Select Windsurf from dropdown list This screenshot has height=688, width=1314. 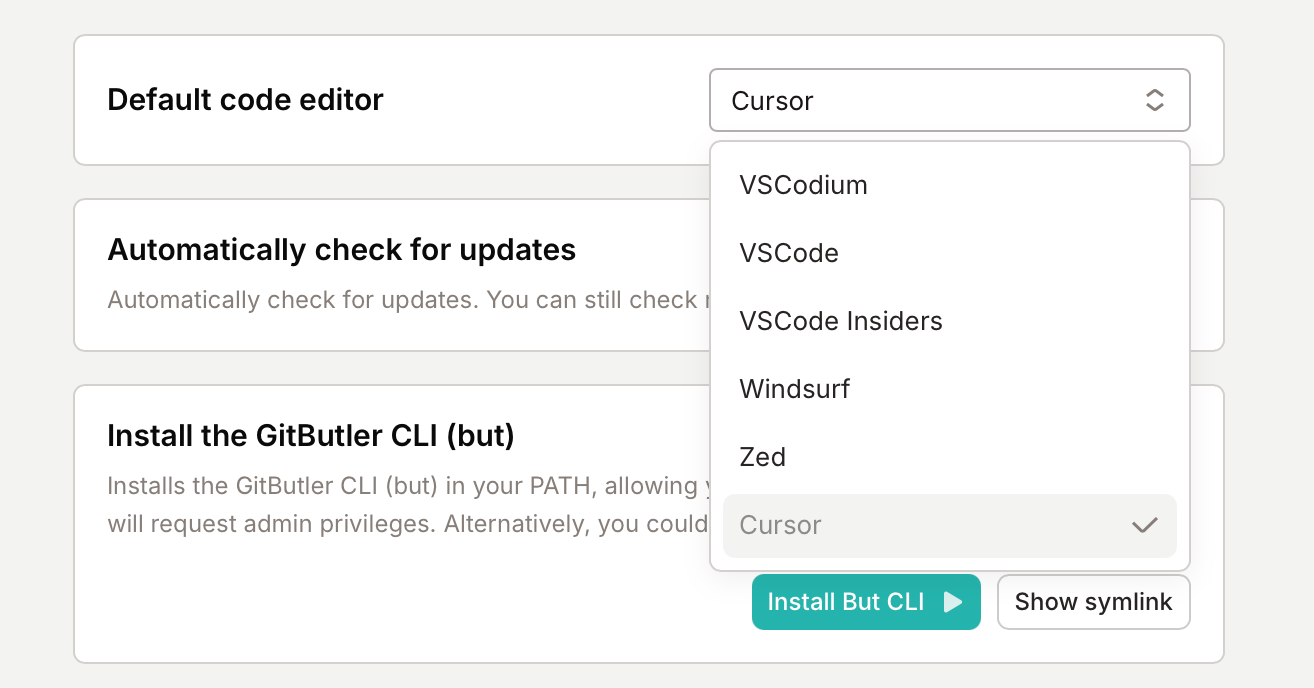(x=950, y=389)
